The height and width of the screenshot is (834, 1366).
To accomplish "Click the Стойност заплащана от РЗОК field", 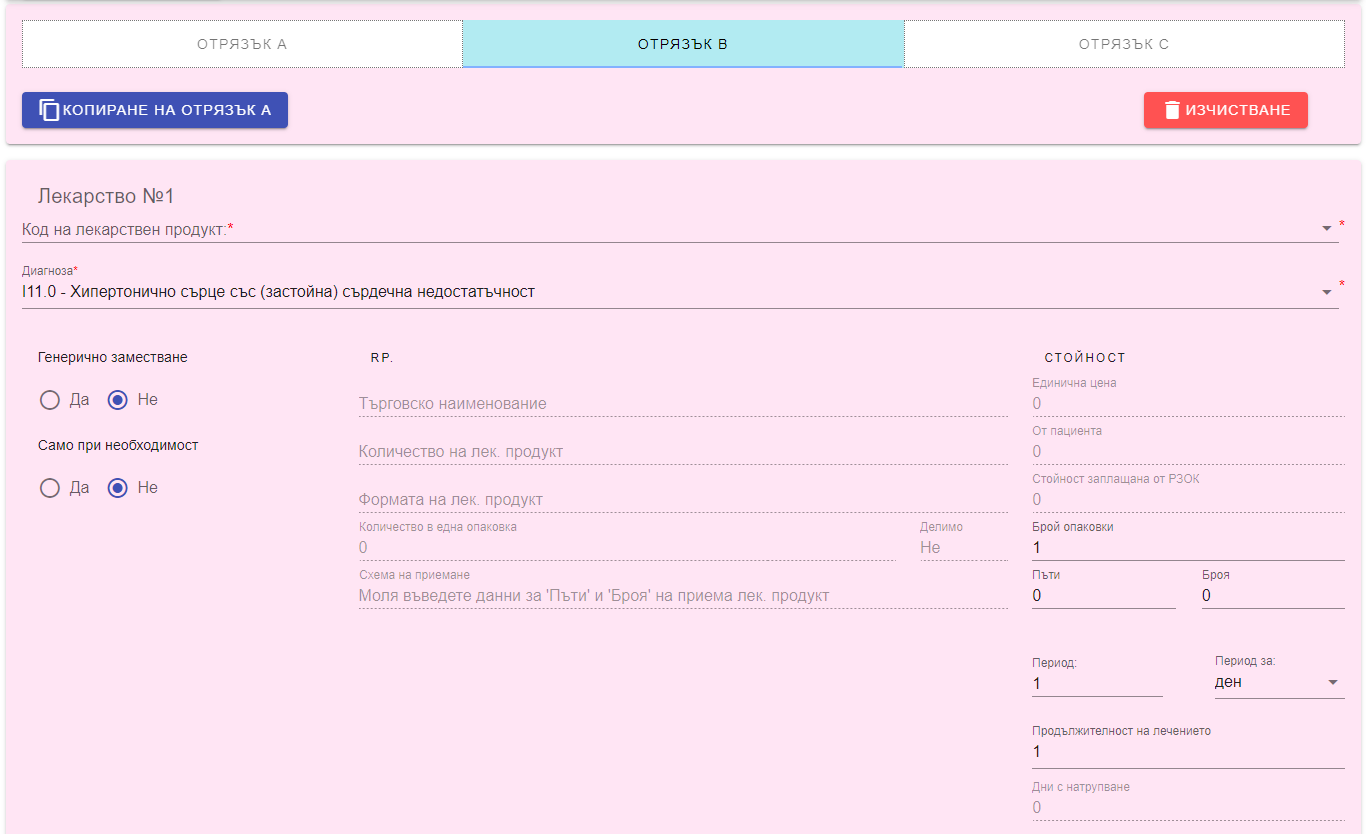I will click(1188, 500).
